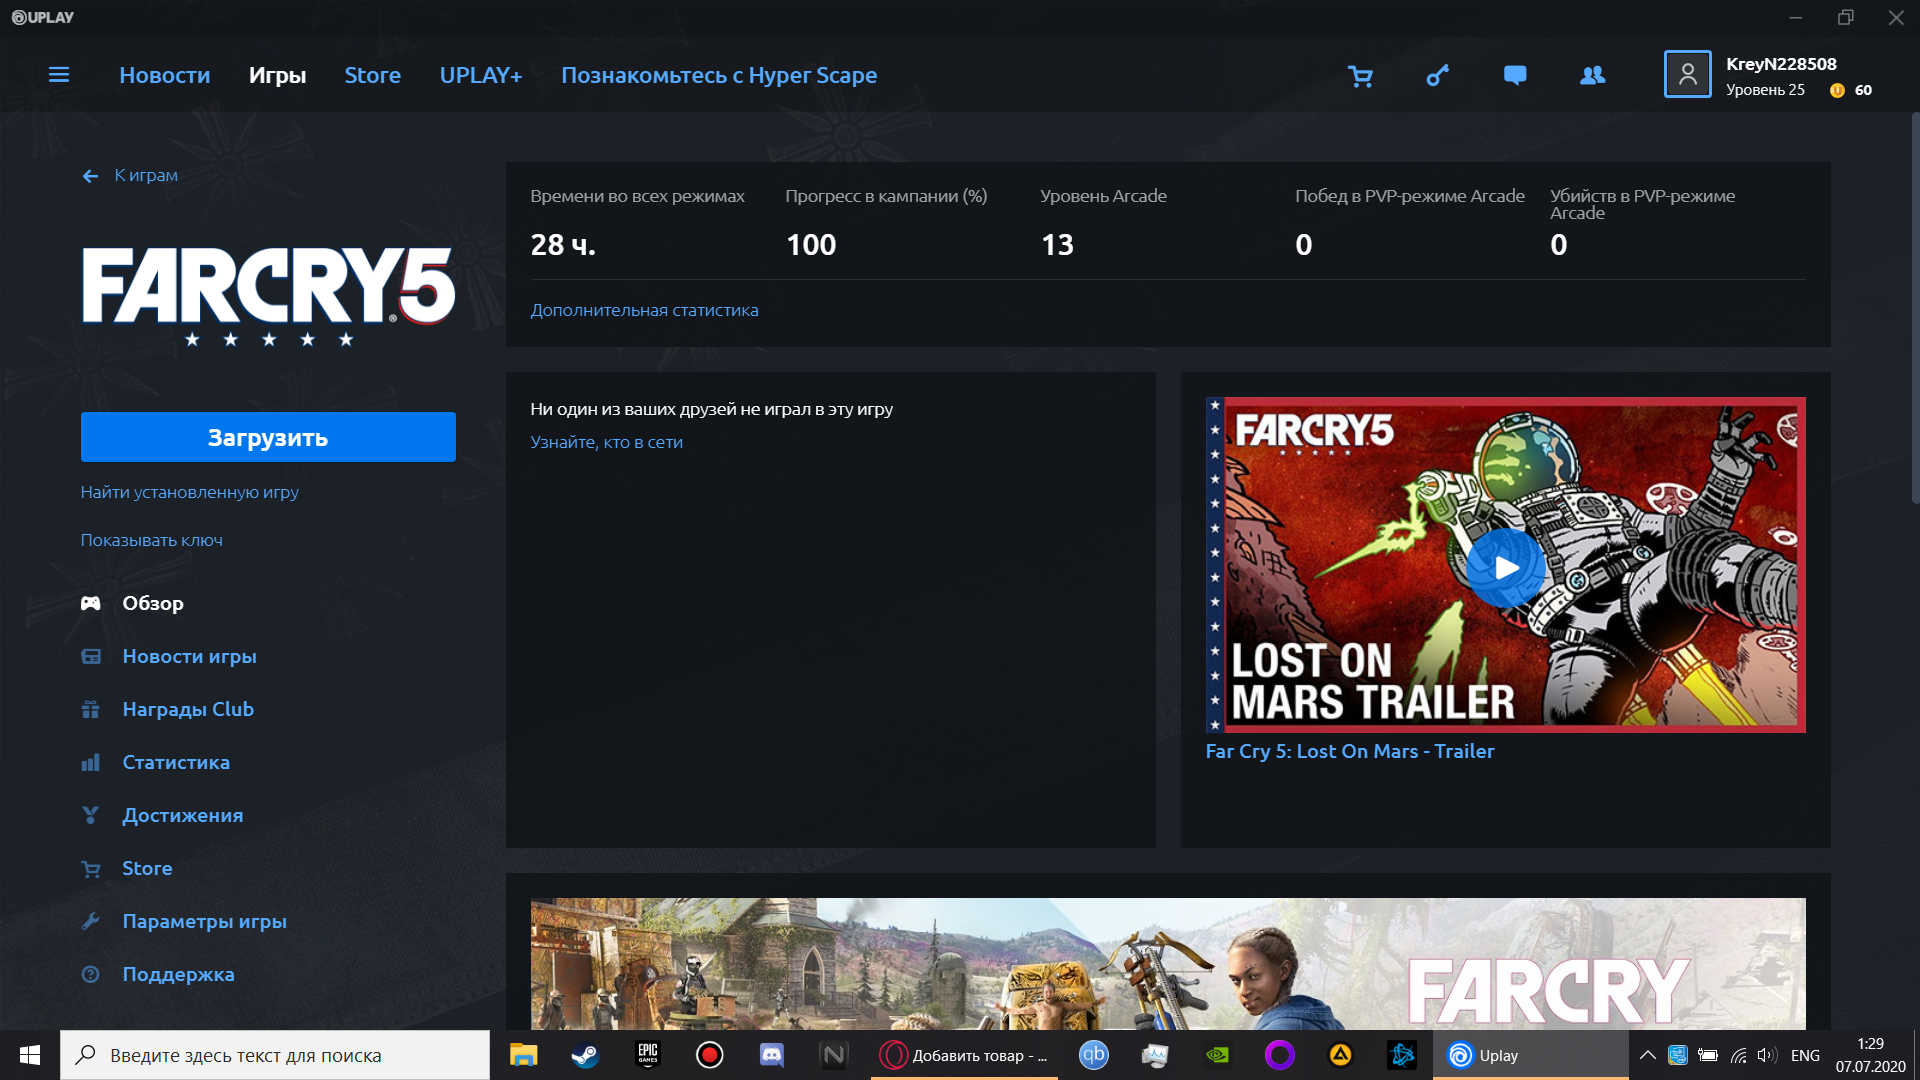Screen dimensions: 1920x1080
Task: Click the Uplay coin balance icon
Action: (x=1837, y=90)
